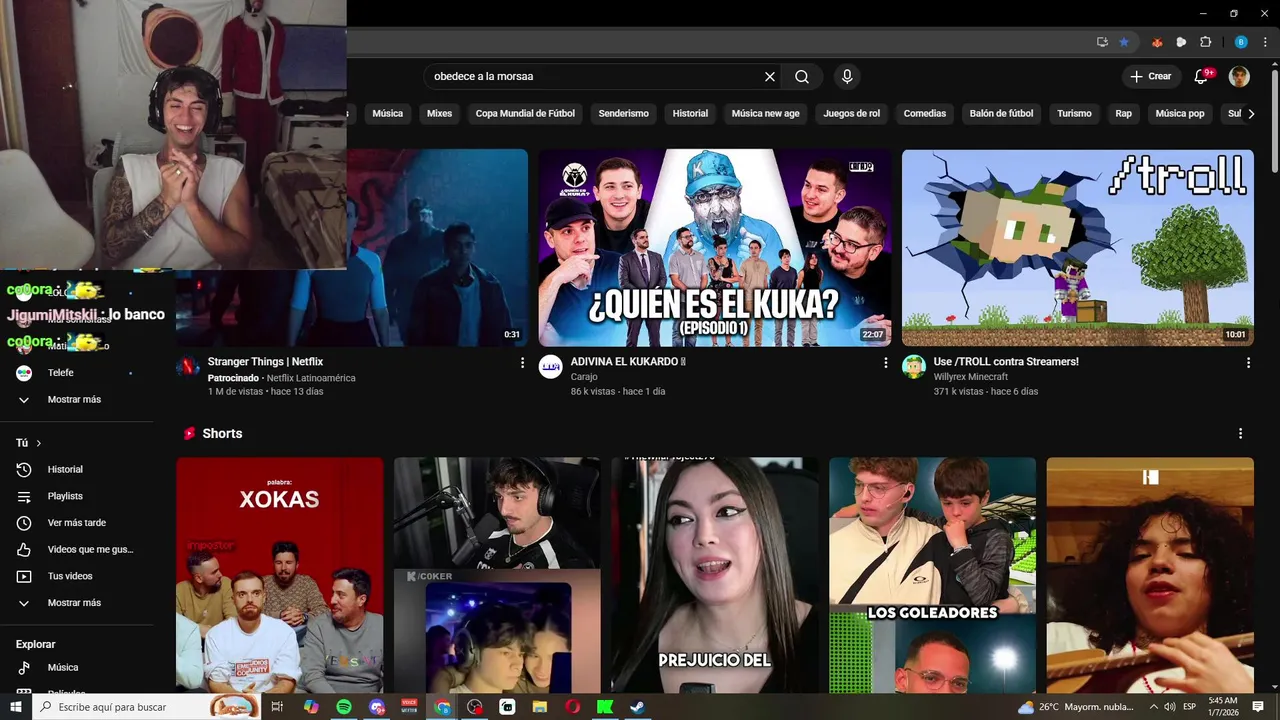Viewport: 1280px width, 720px height.
Task: Open Spotify from the taskbar
Action: tap(344, 707)
